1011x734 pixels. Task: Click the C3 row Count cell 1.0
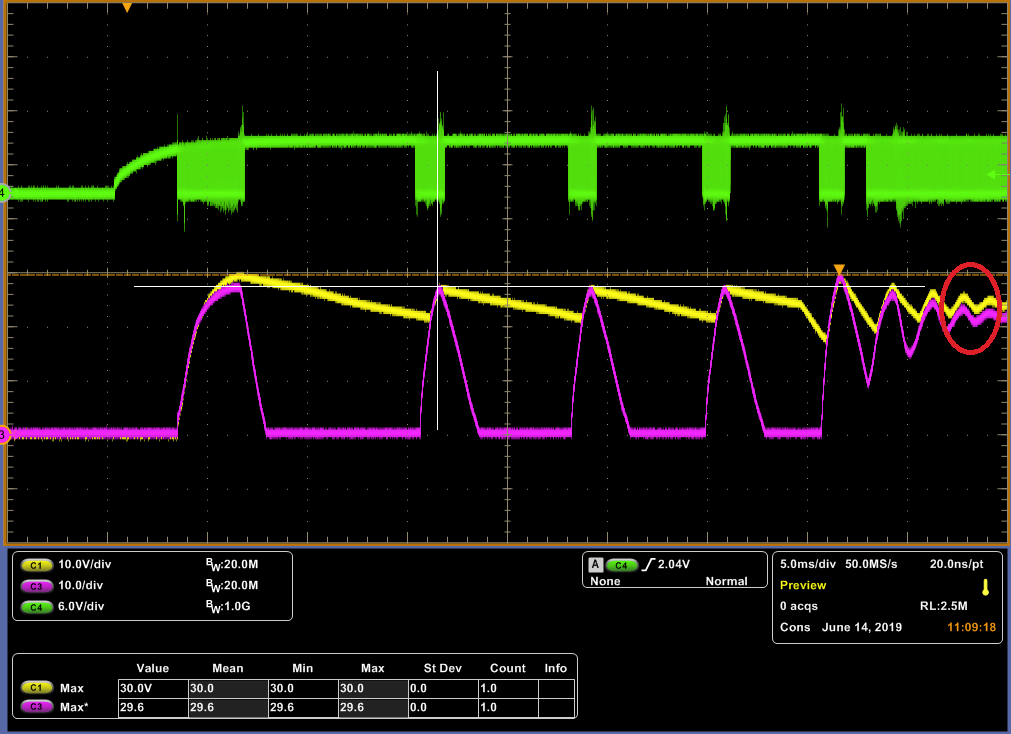[508, 708]
